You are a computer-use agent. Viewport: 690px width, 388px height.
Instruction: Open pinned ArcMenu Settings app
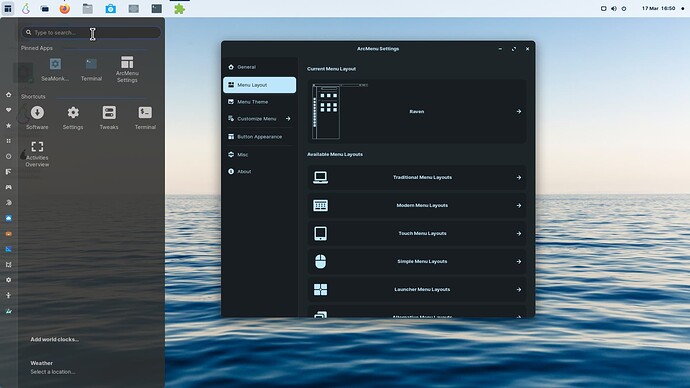(x=127, y=69)
